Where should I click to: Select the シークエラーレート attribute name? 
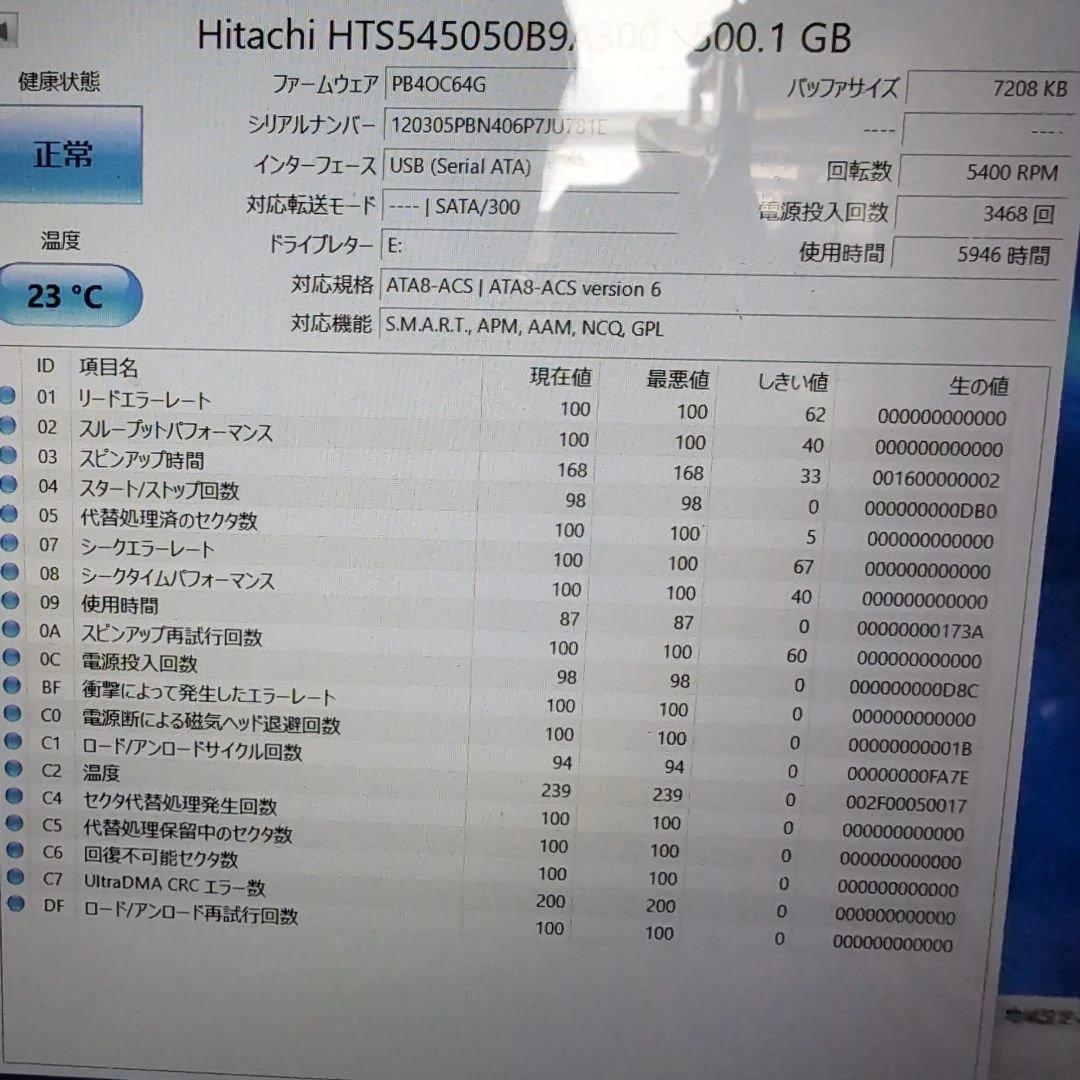148,548
